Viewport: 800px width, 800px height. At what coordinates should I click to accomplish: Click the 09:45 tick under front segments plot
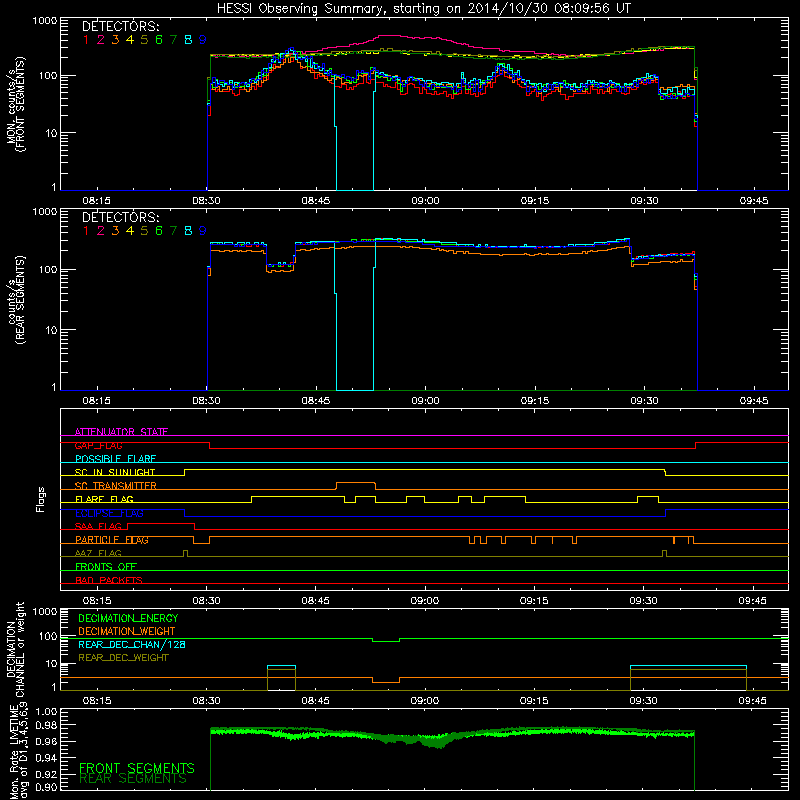tap(754, 201)
